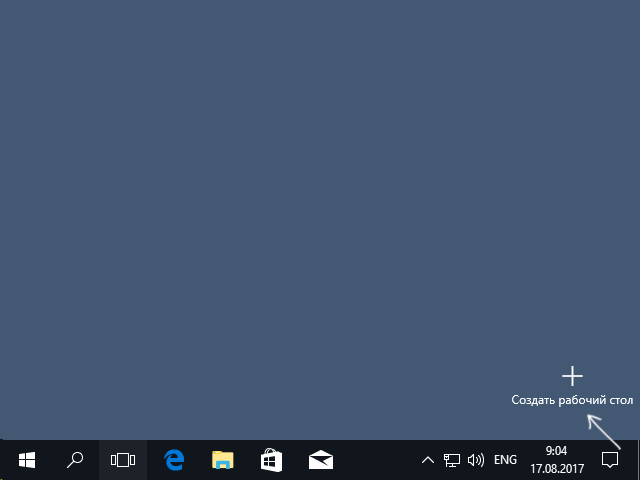The height and width of the screenshot is (480, 640).
Task: Open File Explorer from taskbar
Action: [222, 460]
